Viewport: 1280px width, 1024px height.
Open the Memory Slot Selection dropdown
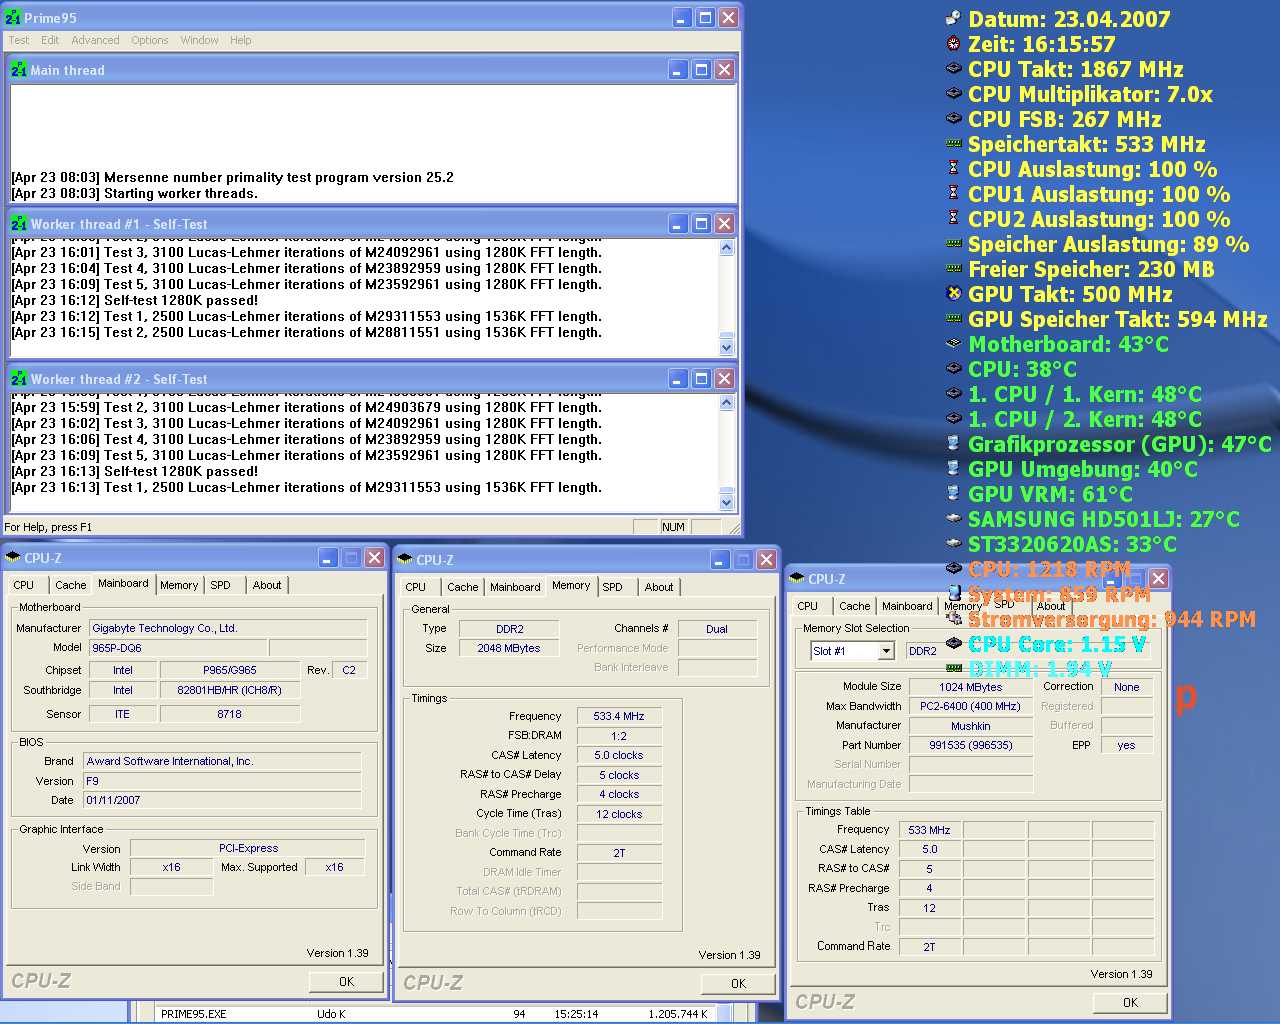[x=886, y=651]
